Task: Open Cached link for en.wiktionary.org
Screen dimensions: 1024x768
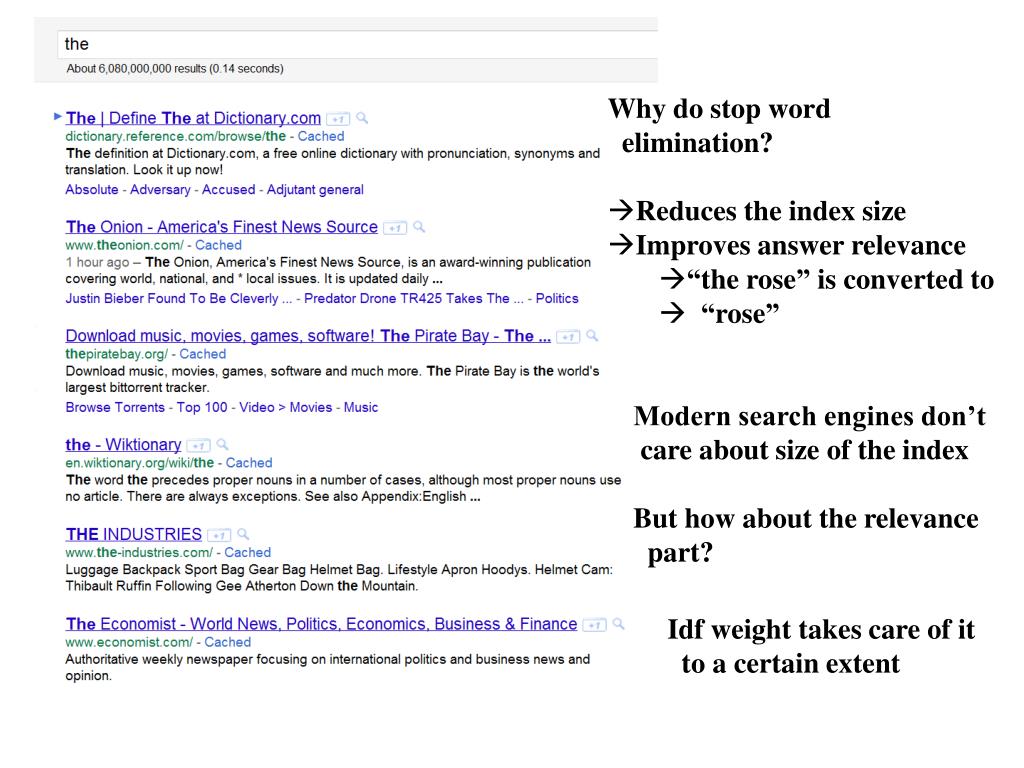Action: coord(249,463)
